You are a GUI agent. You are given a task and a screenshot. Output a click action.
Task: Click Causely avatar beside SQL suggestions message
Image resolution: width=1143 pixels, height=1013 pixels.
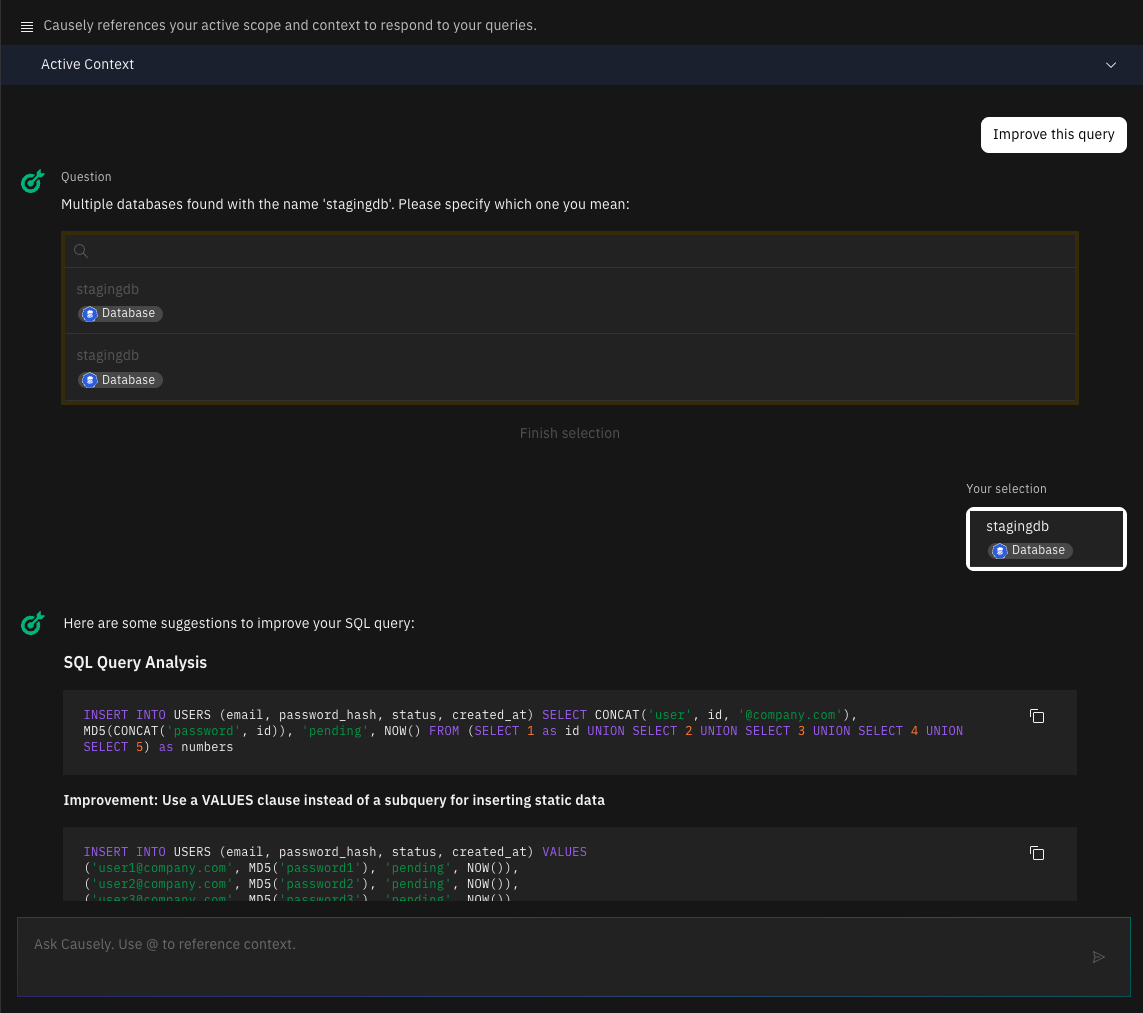click(33, 624)
